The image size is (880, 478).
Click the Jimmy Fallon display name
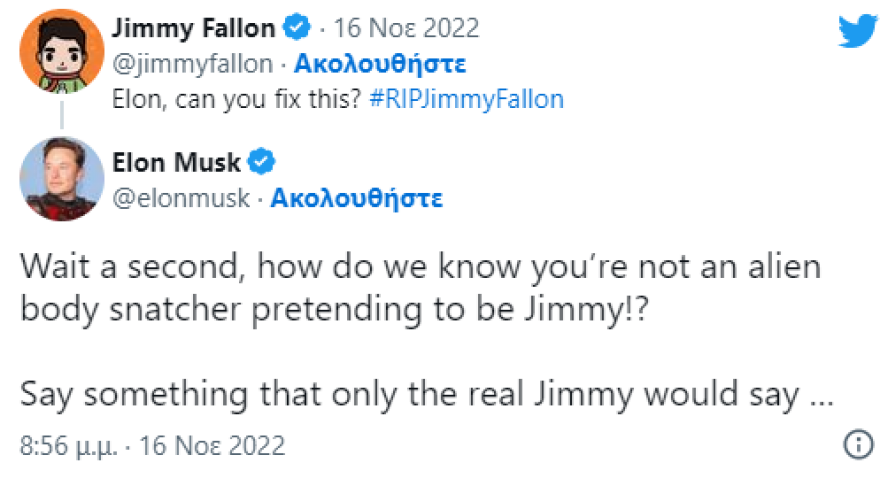tap(198, 27)
